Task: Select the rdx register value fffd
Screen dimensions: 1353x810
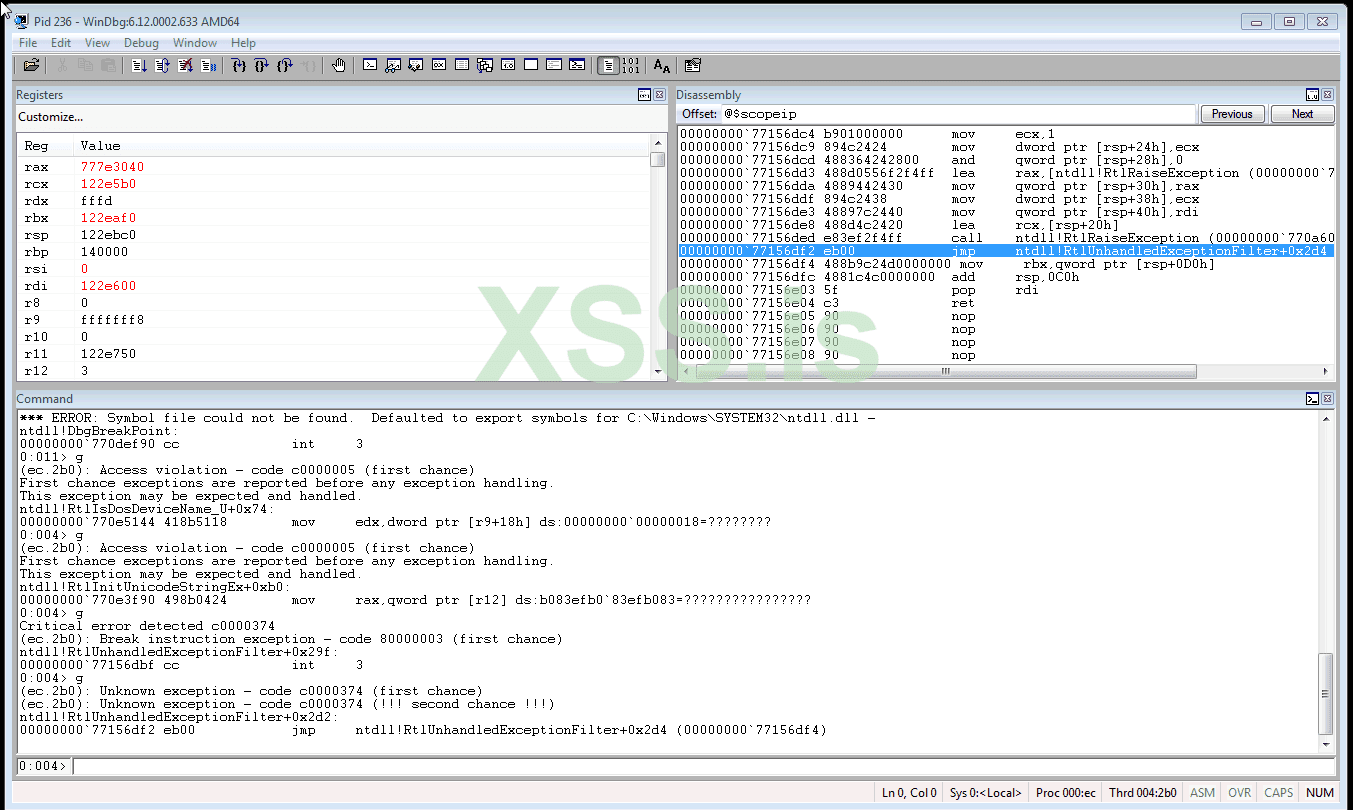Action: 96,201
